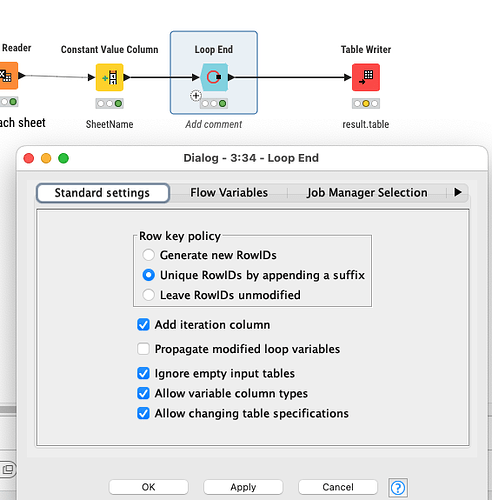Image resolution: width=492 pixels, height=500 pixels.
Task: Click the plus port icon on Loop End
Action: pyautogui.click(x=196, y=96)
